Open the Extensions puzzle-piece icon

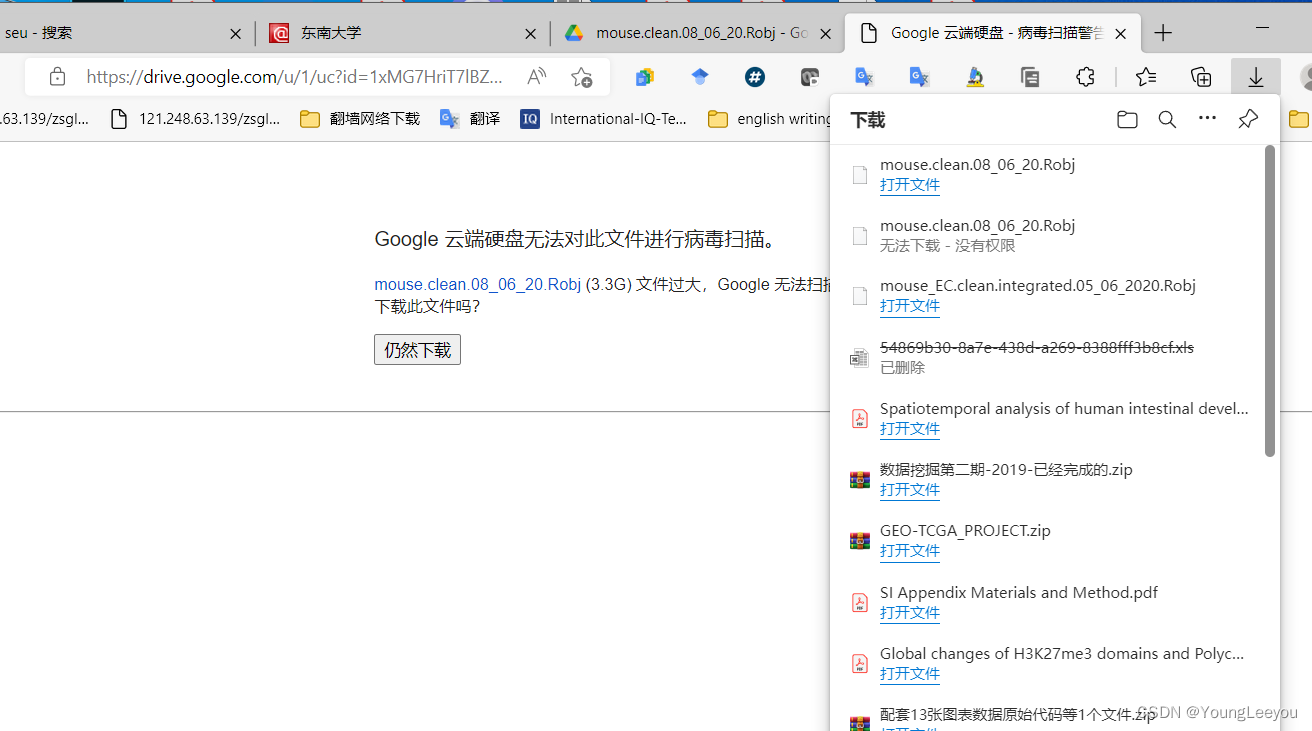tap(1085, 77)
